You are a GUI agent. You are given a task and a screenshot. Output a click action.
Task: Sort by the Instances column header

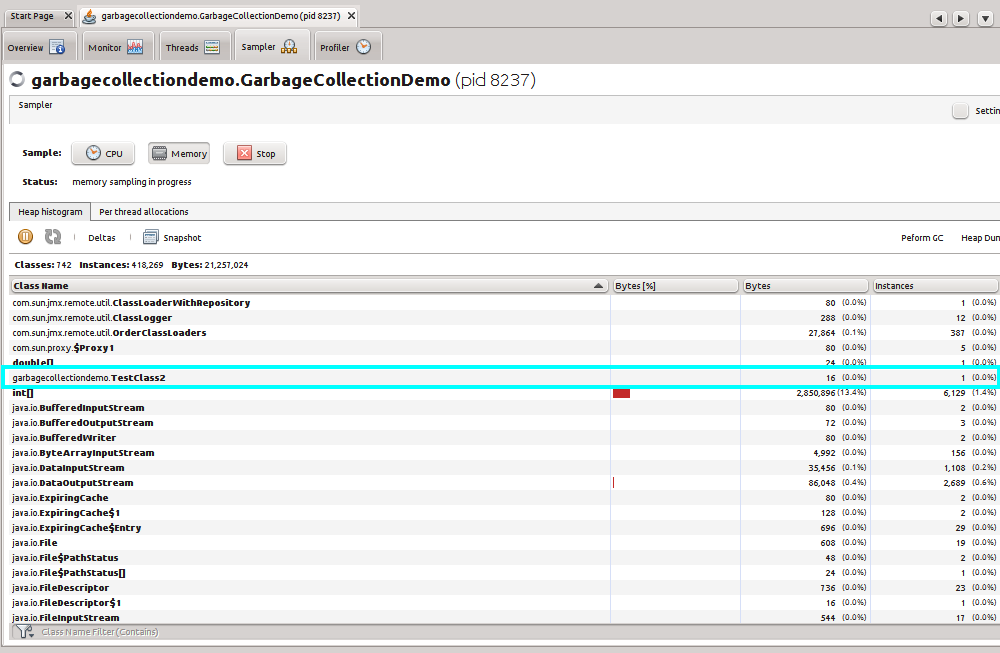pos(935,286)
